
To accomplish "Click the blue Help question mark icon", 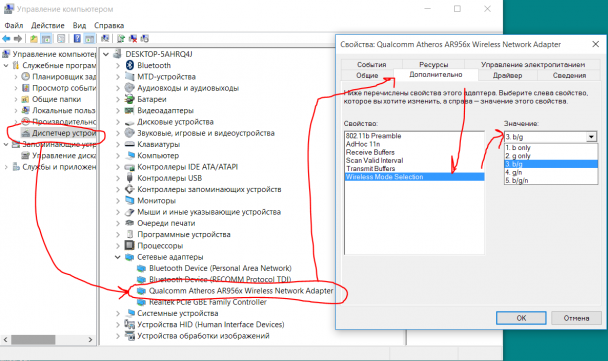I will tap(77, 38).
